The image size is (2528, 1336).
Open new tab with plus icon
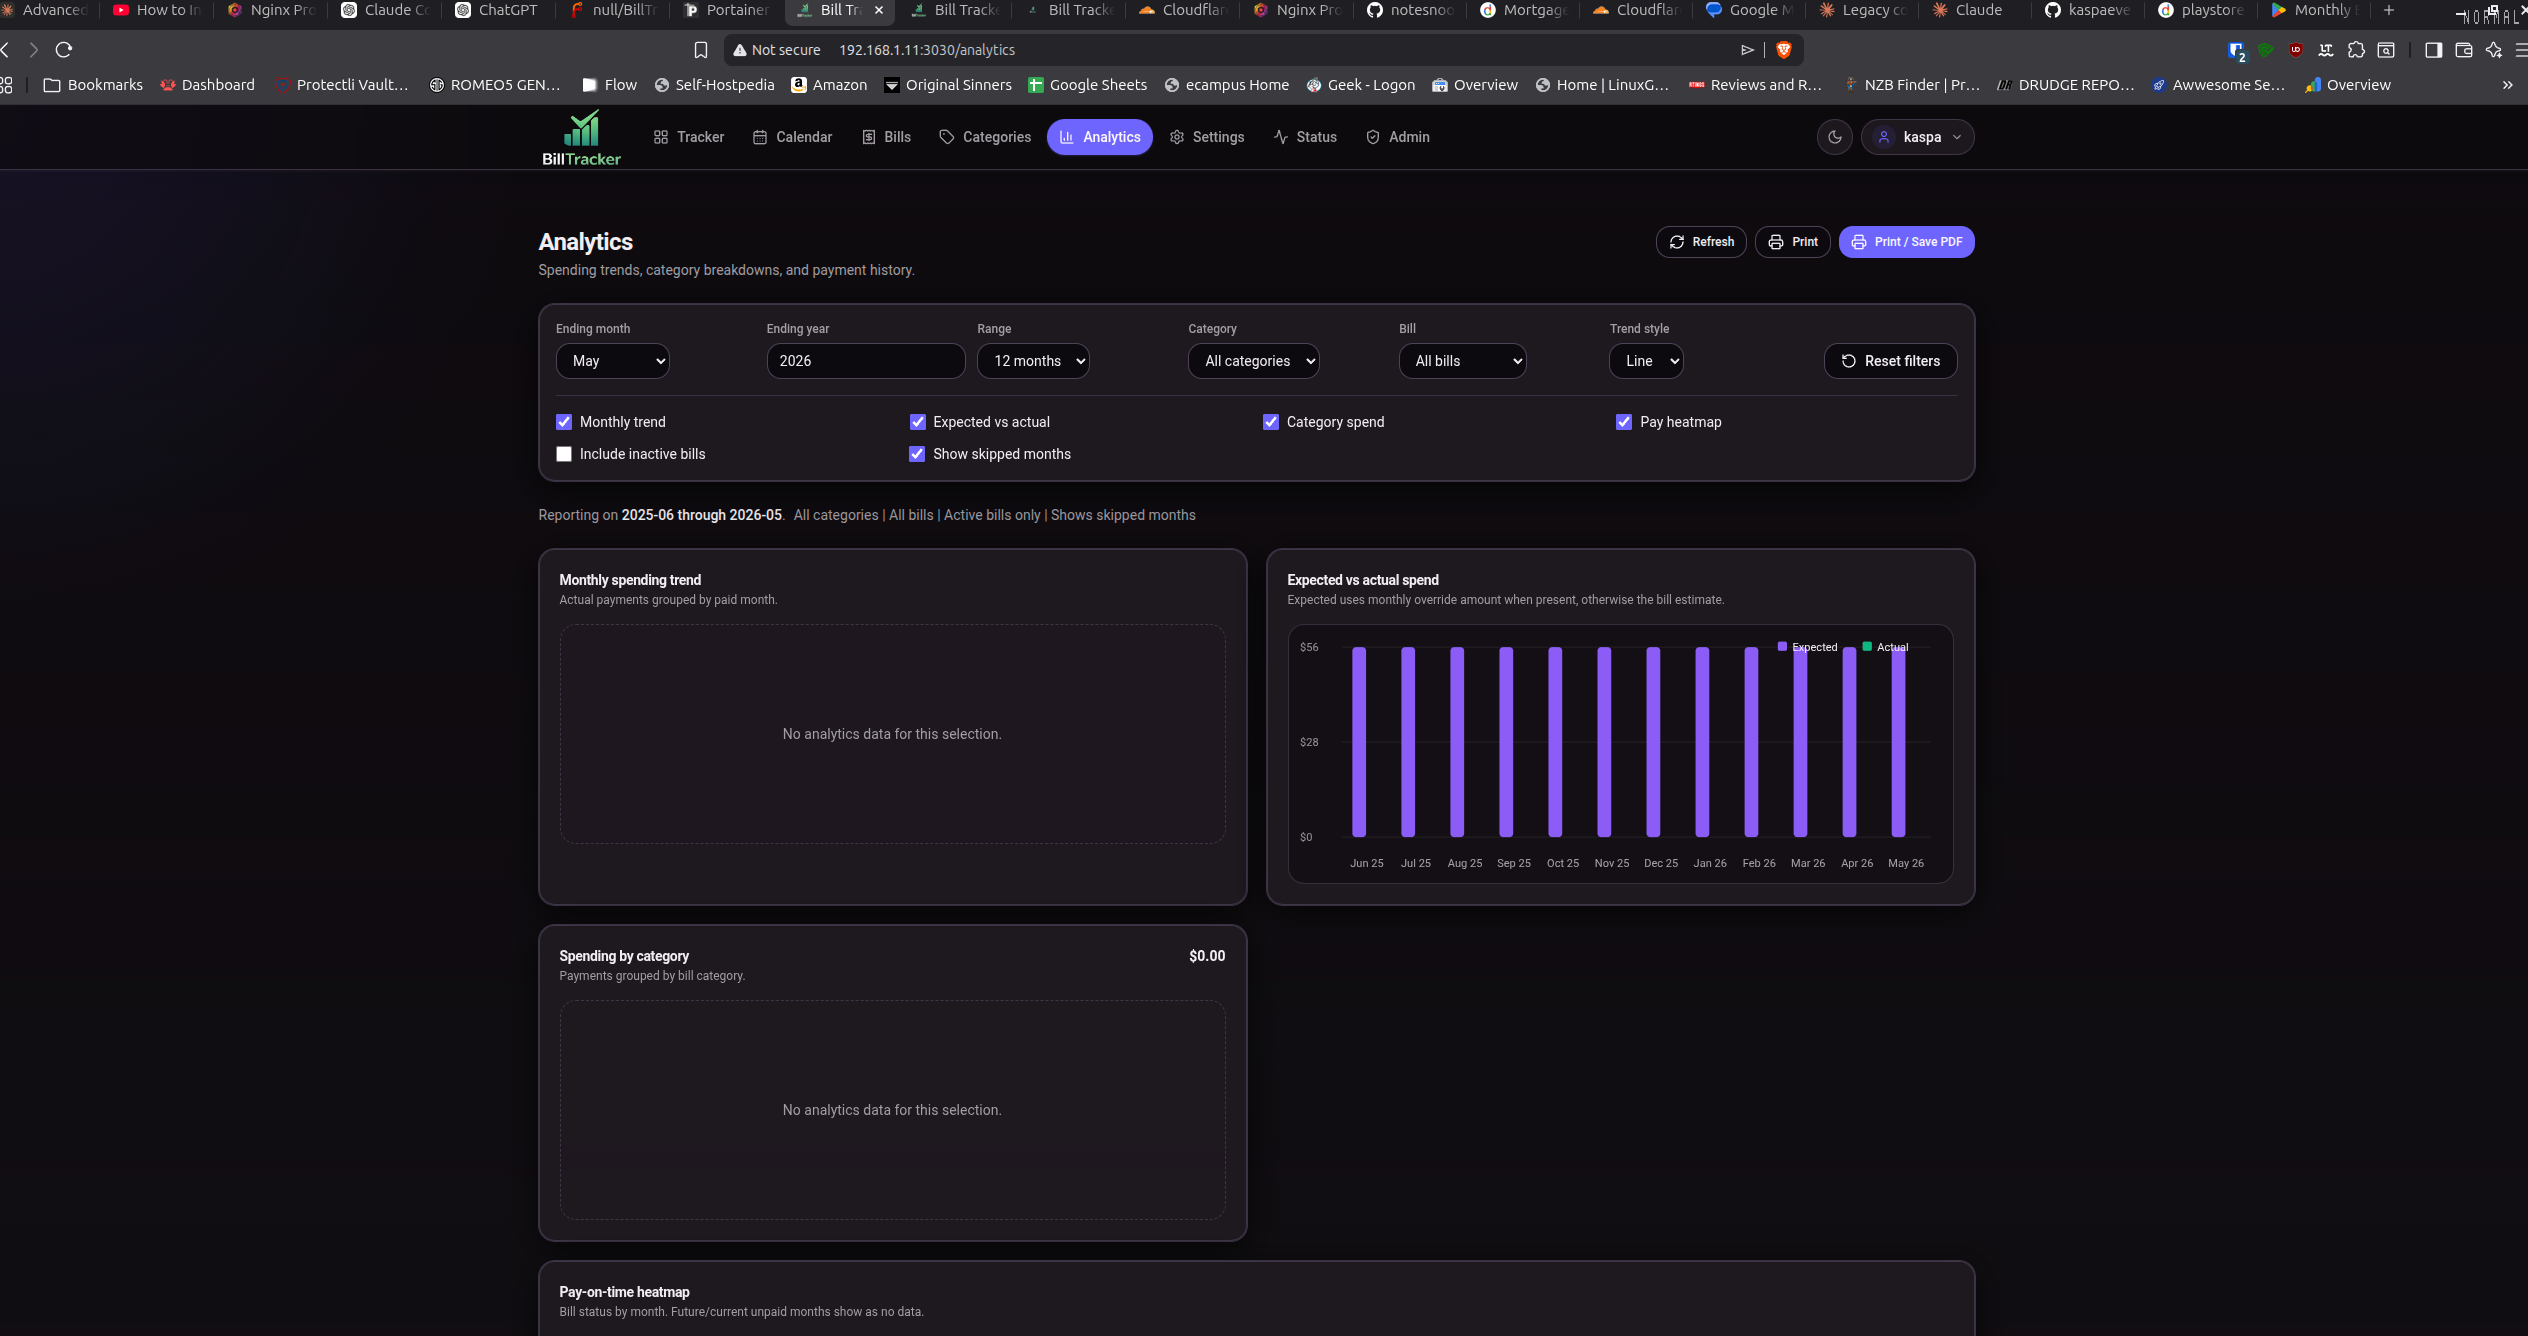(2389, 10)
